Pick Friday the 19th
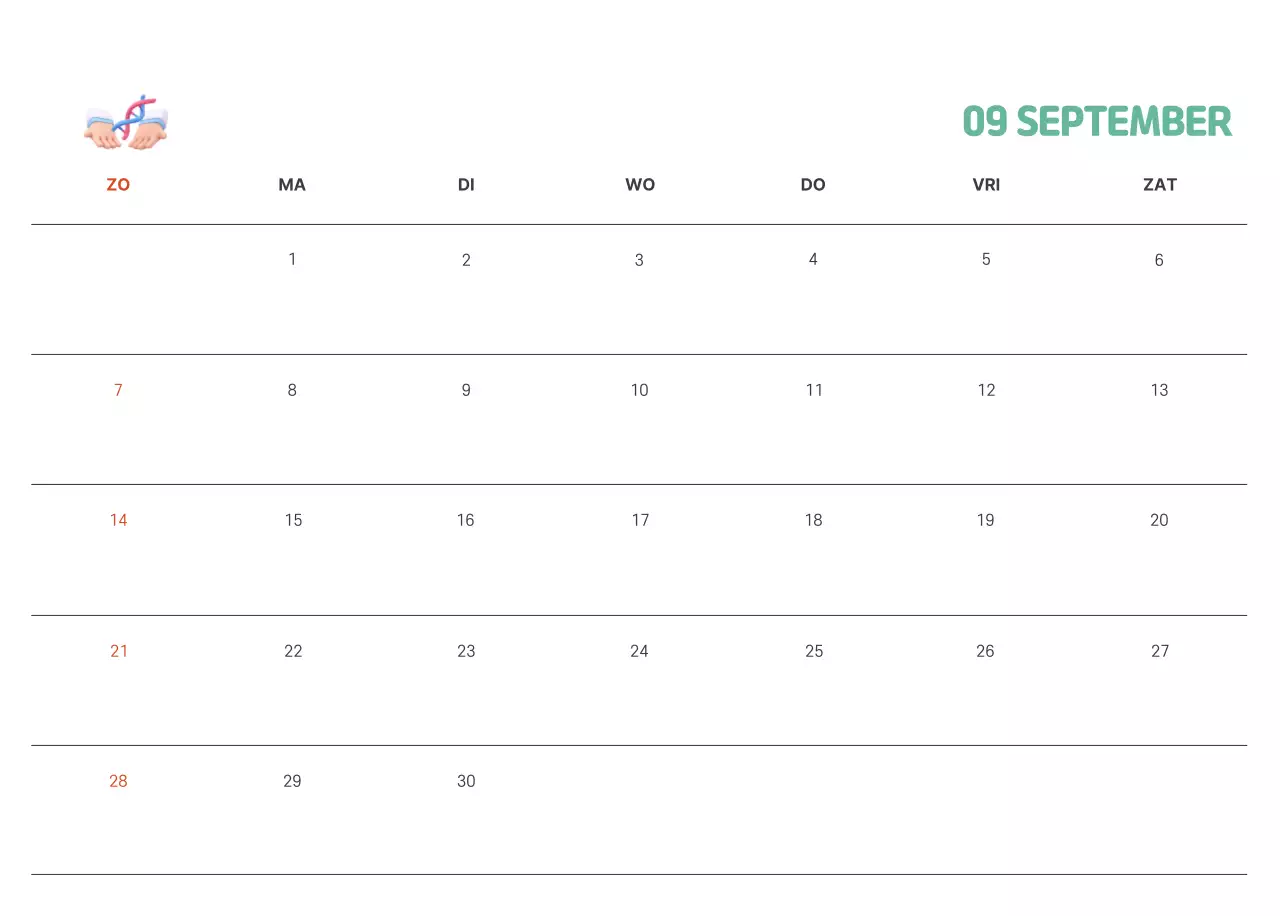The height and width of the screenshot is (916, 1280). (986, 520)
